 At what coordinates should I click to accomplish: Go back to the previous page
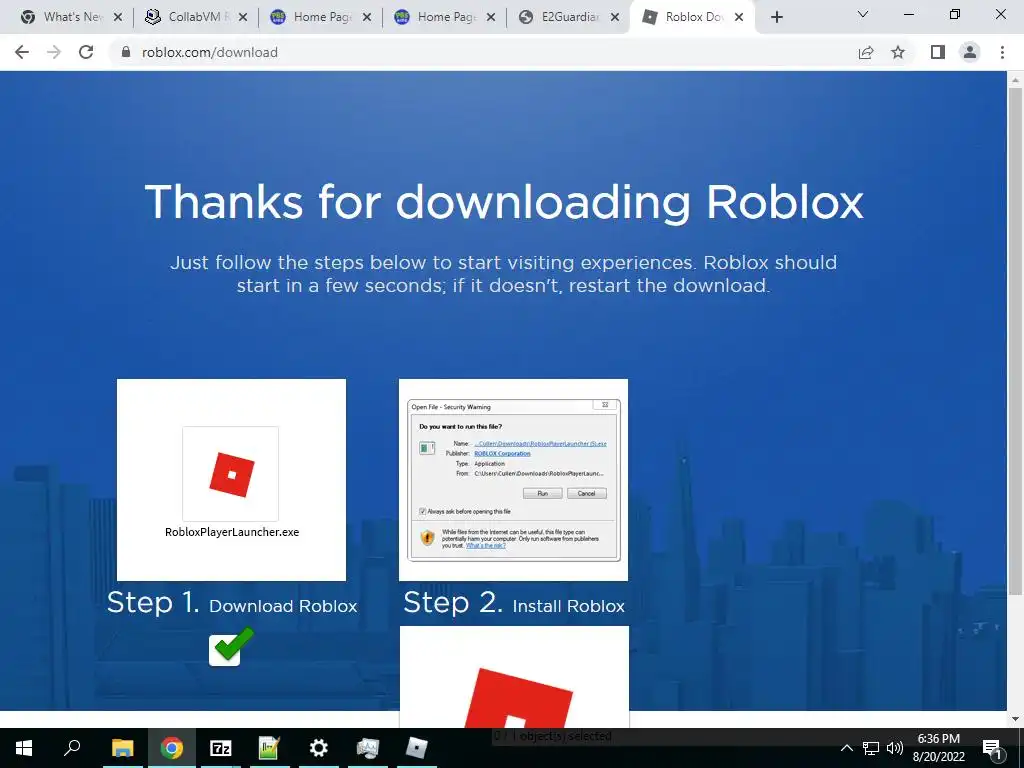pyautogui.click(x=22, y=52)
